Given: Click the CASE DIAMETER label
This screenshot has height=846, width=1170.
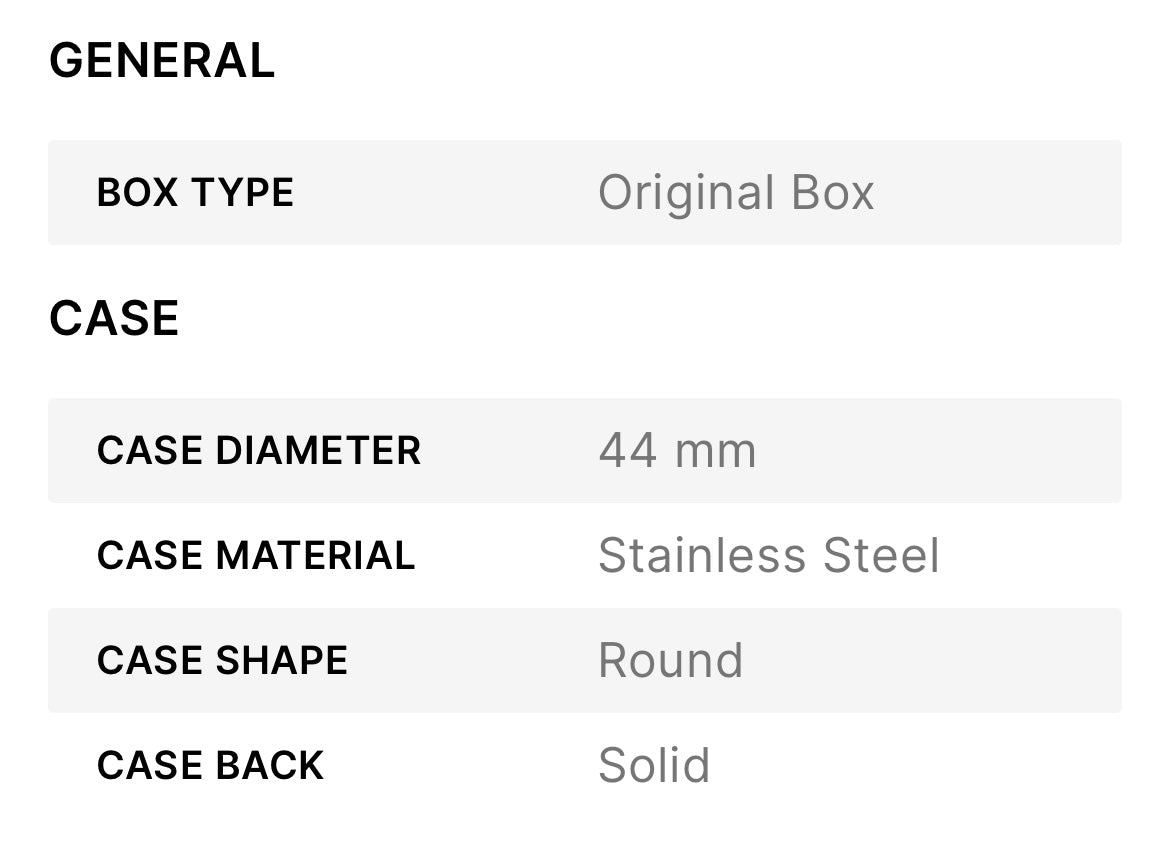Looking at the screenshot, I should (x=259, y=451).
